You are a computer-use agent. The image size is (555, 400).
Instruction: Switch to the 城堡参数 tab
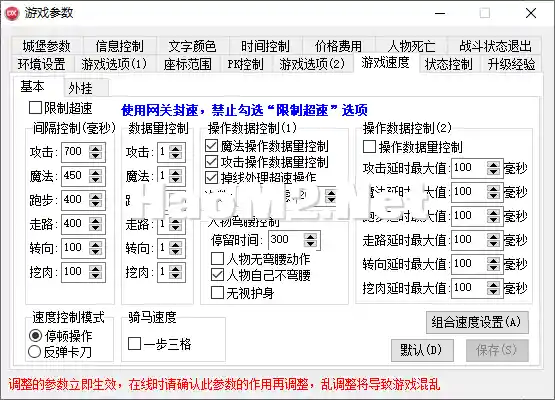coord(46,46)
